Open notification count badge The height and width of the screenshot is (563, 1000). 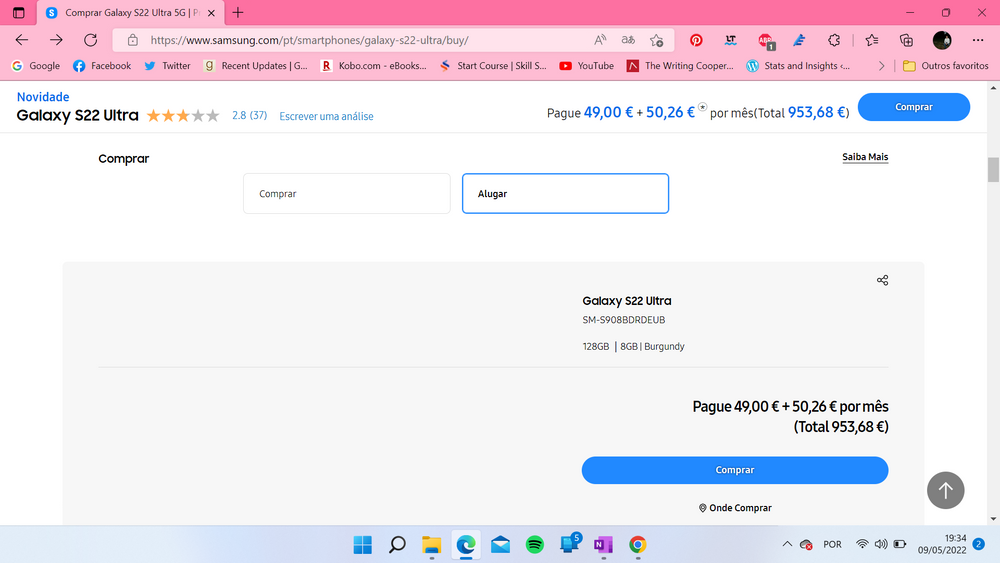point(978,544)
